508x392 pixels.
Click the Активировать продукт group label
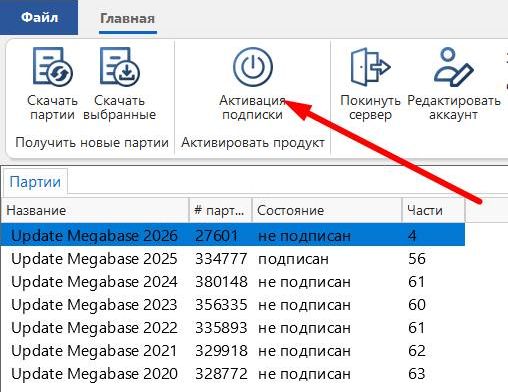(253, 143)
